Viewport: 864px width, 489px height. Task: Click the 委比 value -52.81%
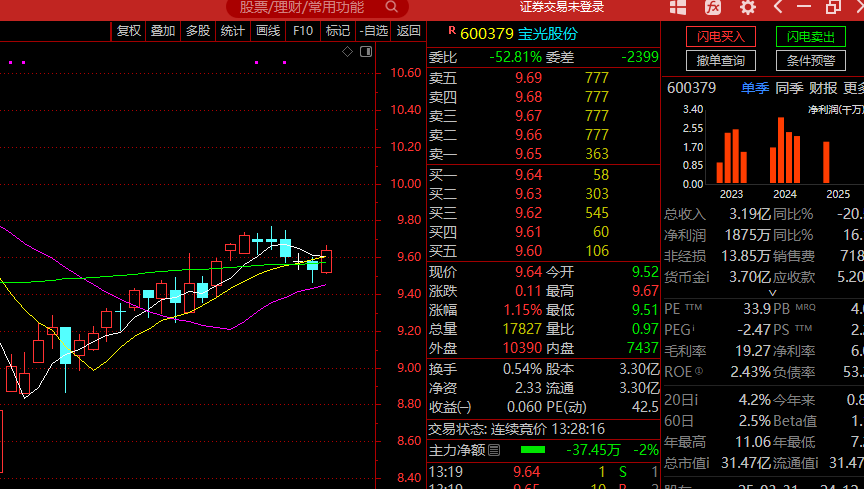click(515, 57)
